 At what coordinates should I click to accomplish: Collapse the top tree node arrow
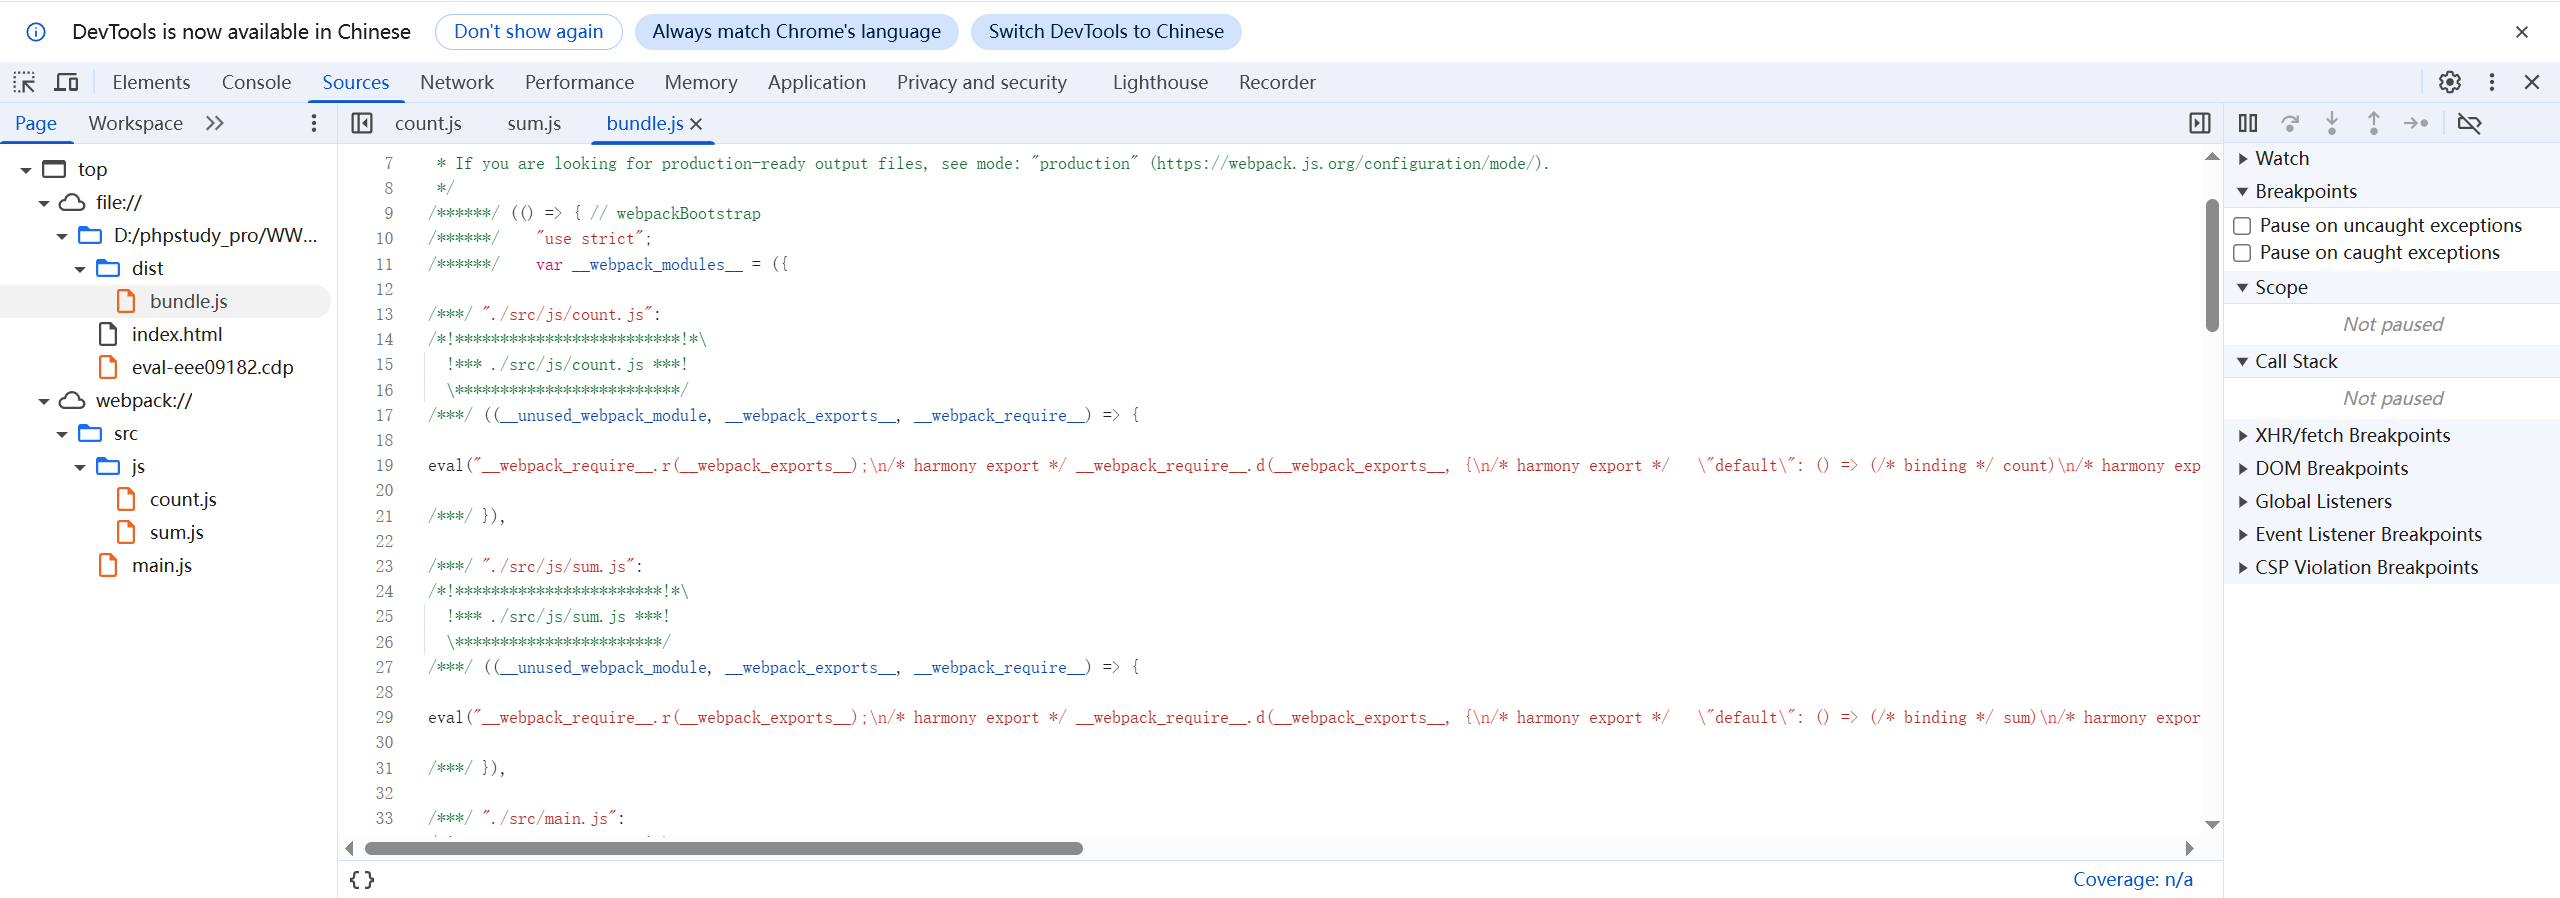(26, 170)
